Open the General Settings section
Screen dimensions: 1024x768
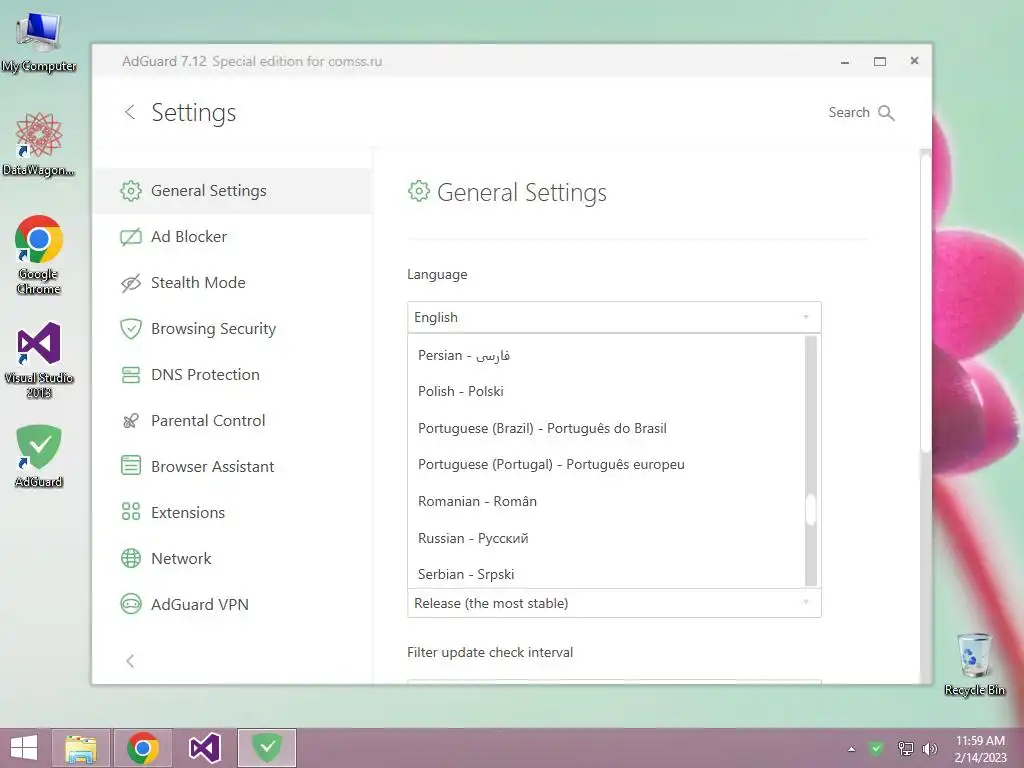232,191
